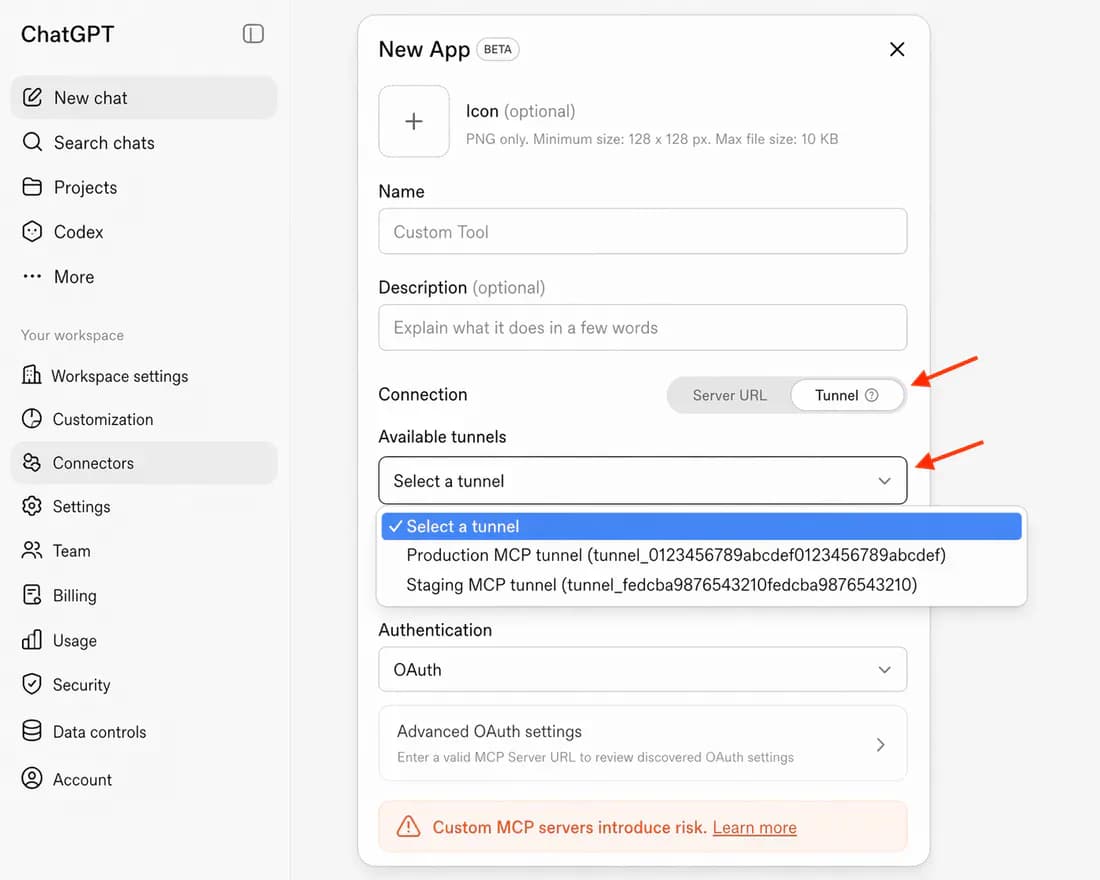
Task: Click the Team people icon
Action: click(32, 550)
